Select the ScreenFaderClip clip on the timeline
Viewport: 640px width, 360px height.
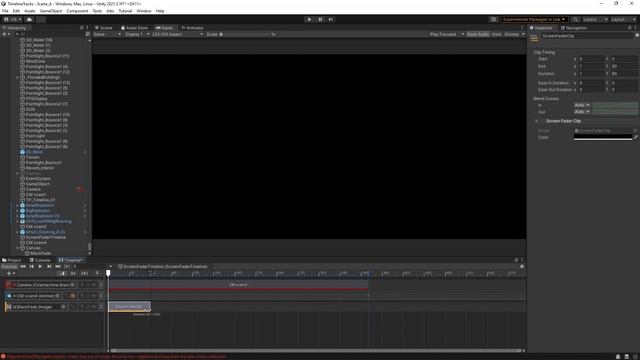[129, 307]
